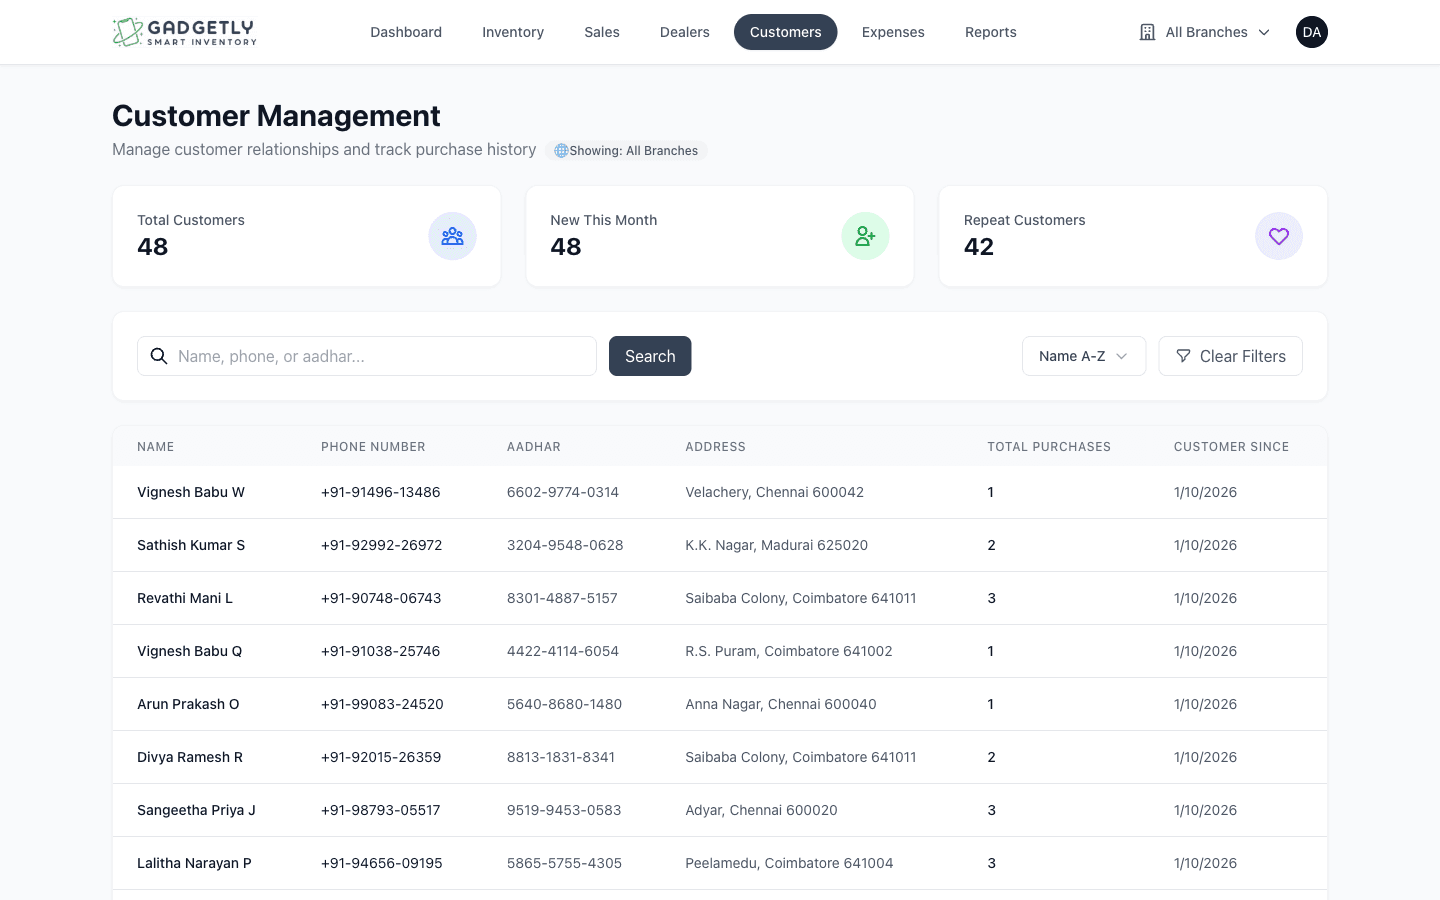1440x900 pixels.
Task: Click the CUSTOMER SINCE column header
Action: 1231,447
